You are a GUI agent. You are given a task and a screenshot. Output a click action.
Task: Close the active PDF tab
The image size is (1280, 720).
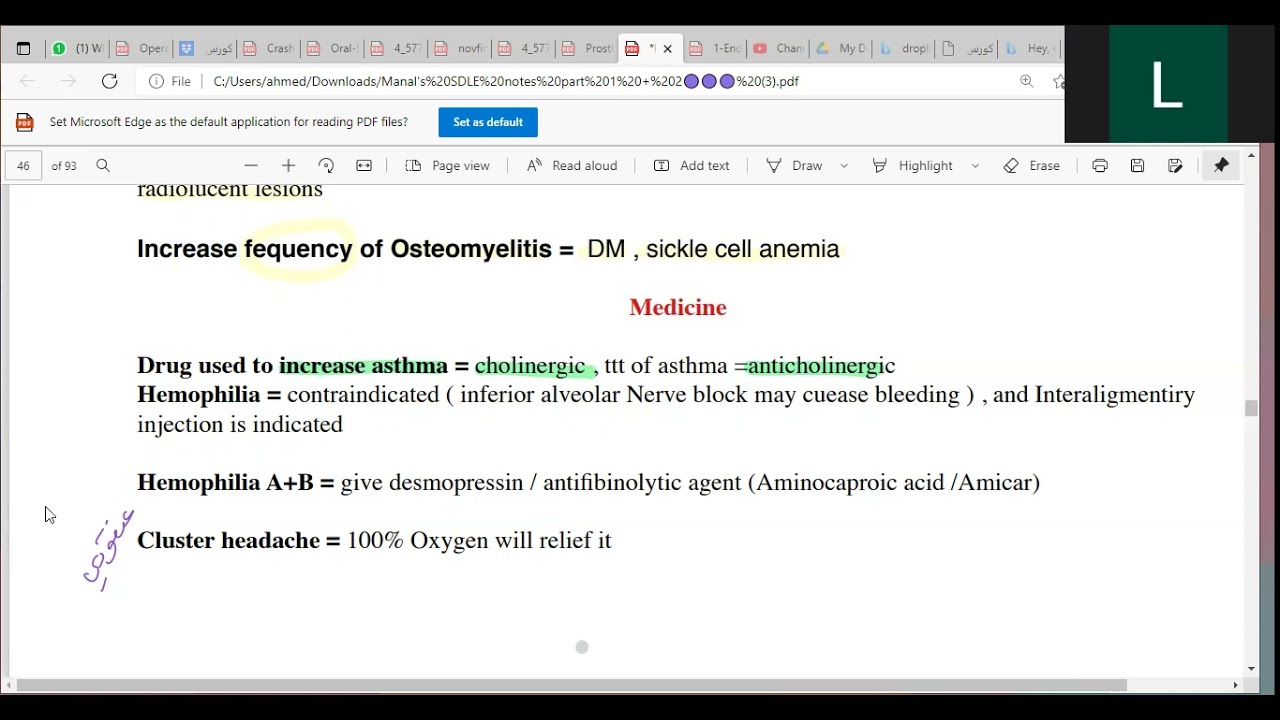(x=668, y=48)
